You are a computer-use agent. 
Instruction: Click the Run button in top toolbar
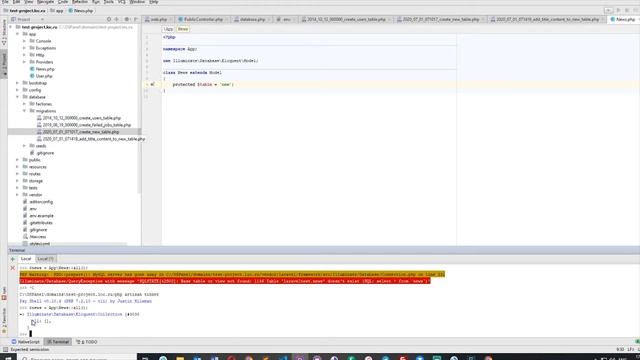pyautogui.click(x=618, y=10)
